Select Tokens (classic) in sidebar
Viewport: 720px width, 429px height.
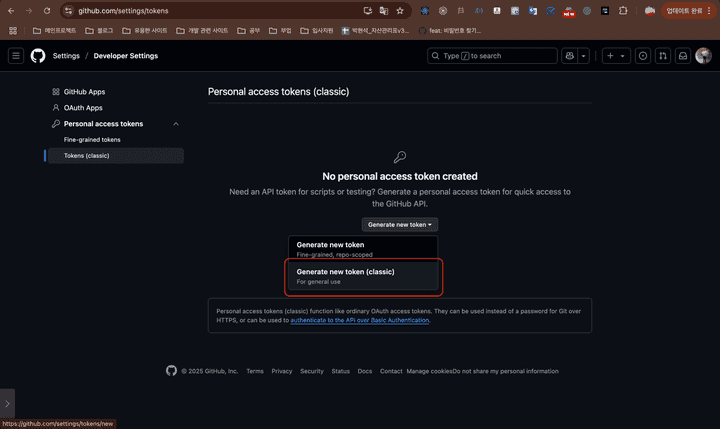tap(116, 156)
